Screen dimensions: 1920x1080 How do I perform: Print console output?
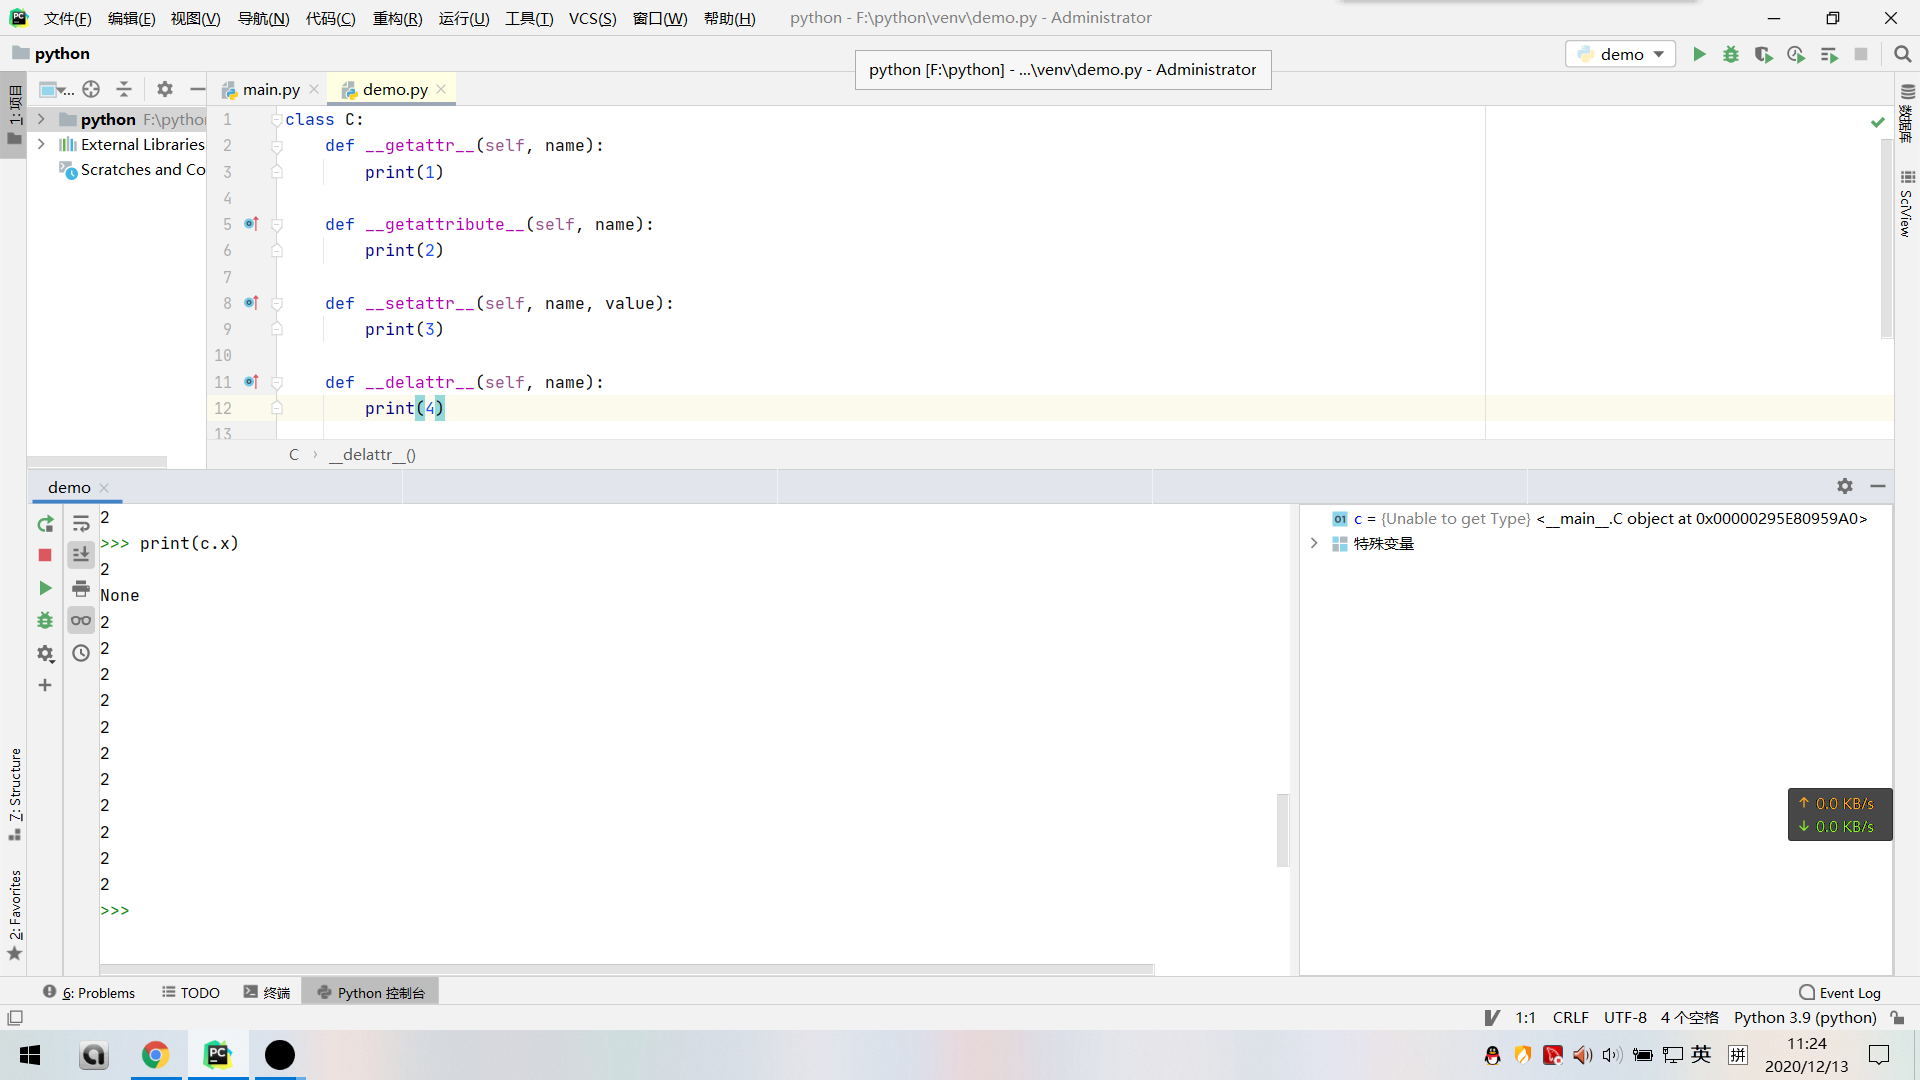pyautogui.click(x=81, y=588)
